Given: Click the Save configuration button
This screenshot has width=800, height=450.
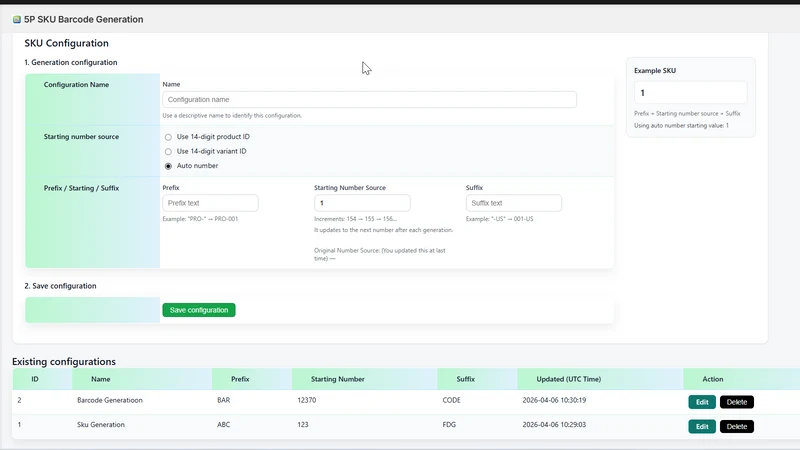Looking at the screenshot, I should [x=199, y=310].
